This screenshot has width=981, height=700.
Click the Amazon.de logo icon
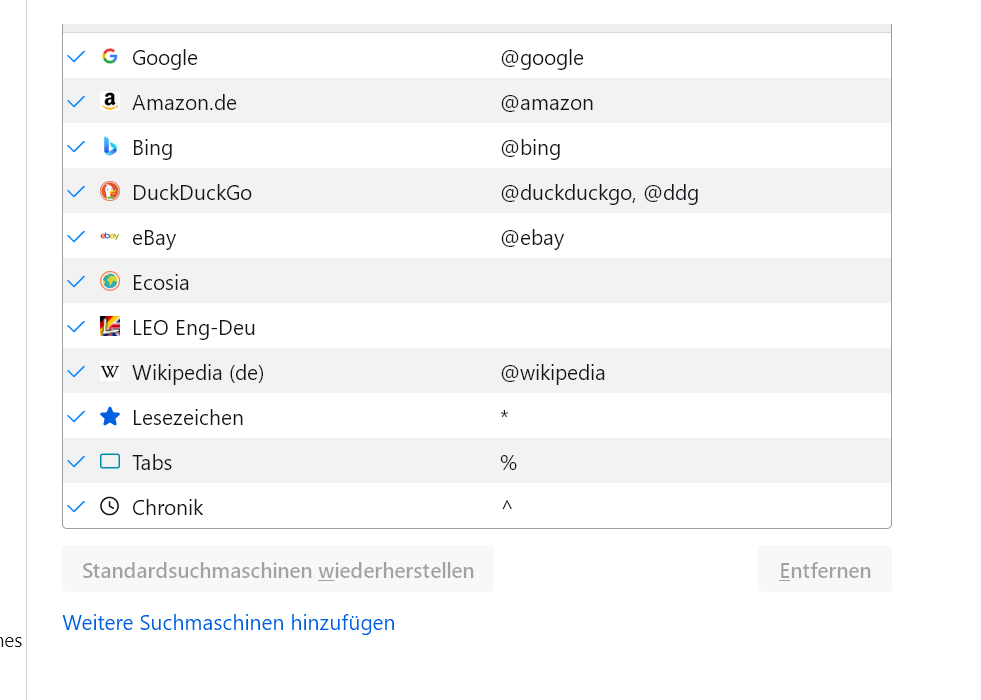tap(110, 102)
